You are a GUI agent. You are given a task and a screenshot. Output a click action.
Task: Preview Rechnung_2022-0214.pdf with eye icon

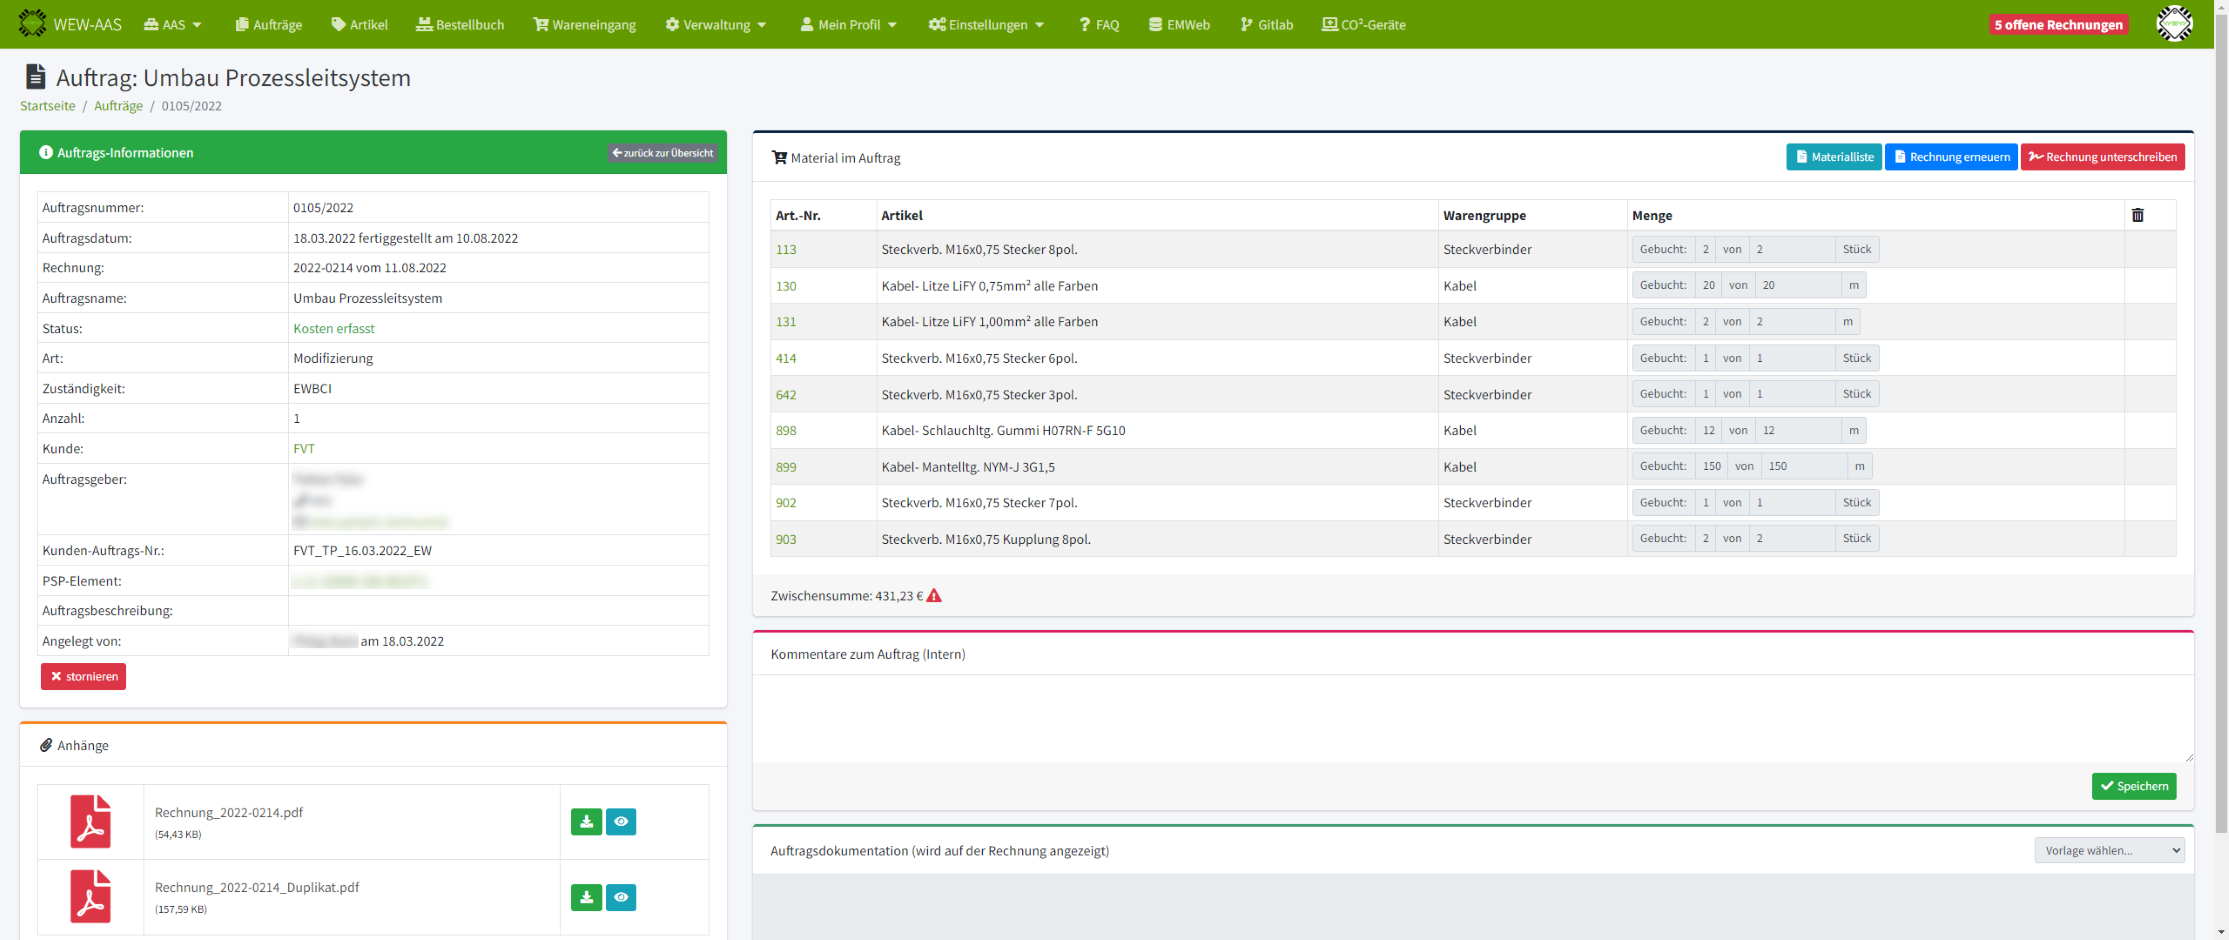click(x=621, y=821)
